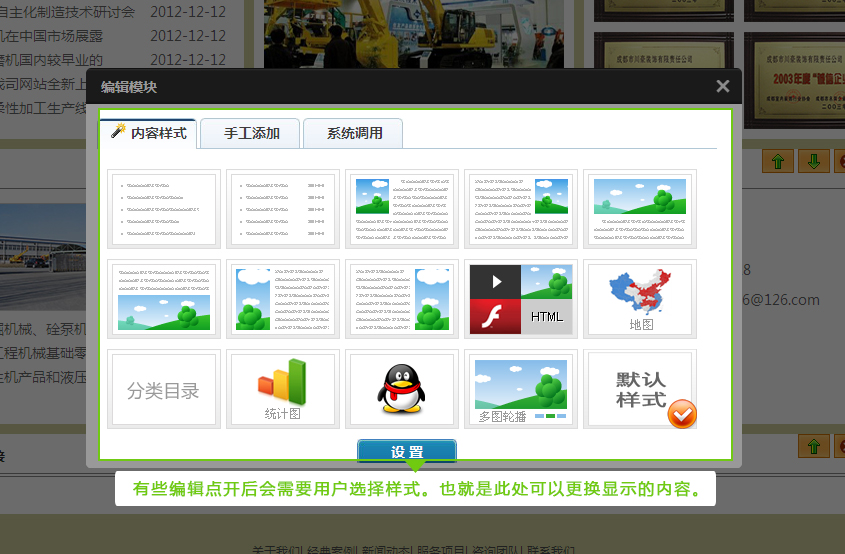The image size is (845, 554).
Task: Click the lower move-up arrow on background page
Action: pos(813,446)
